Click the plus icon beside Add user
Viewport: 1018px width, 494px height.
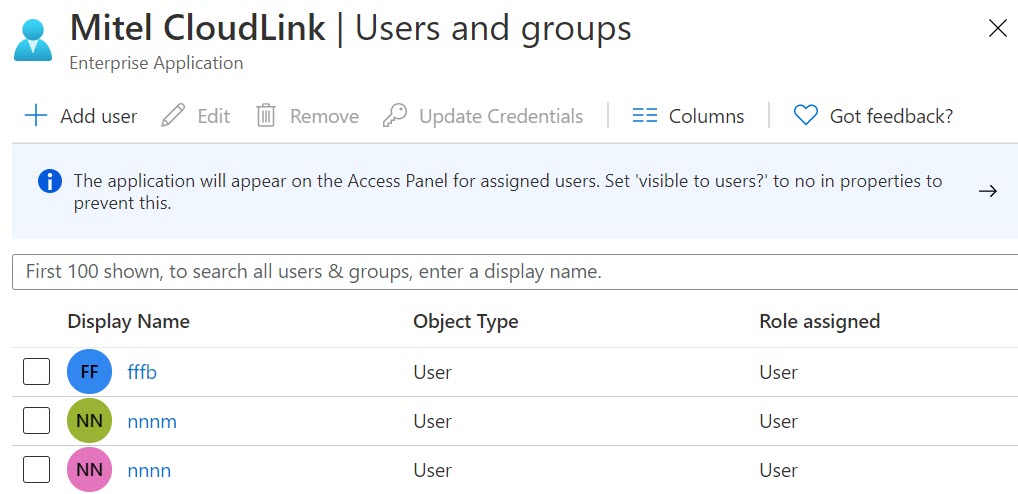click(x=36, y=116)
